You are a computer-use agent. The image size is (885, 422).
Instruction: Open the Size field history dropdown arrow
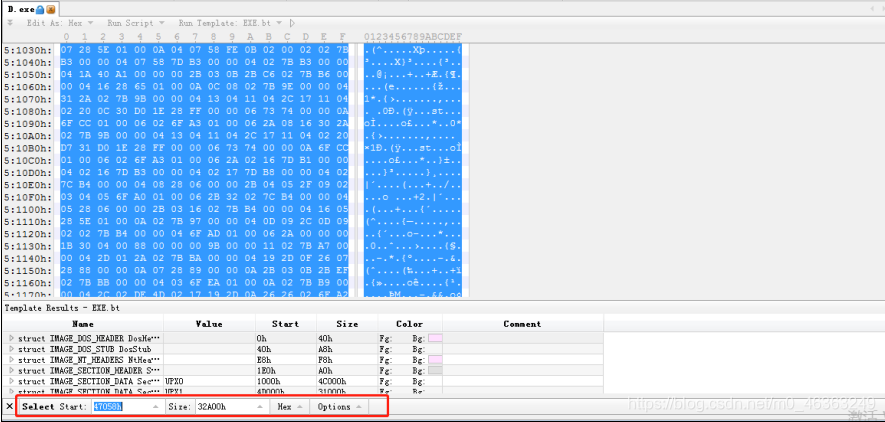pos(260,406)
